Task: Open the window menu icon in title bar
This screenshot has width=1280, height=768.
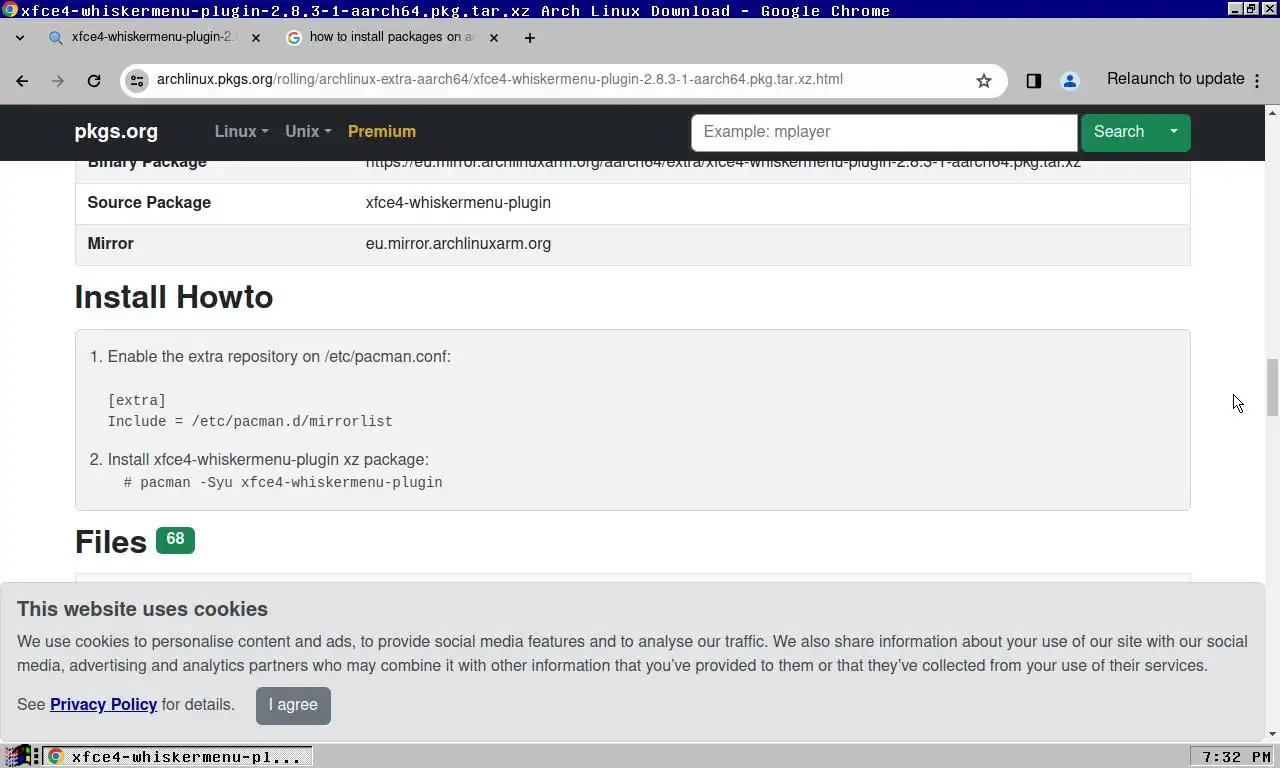Action: [9, 10]
